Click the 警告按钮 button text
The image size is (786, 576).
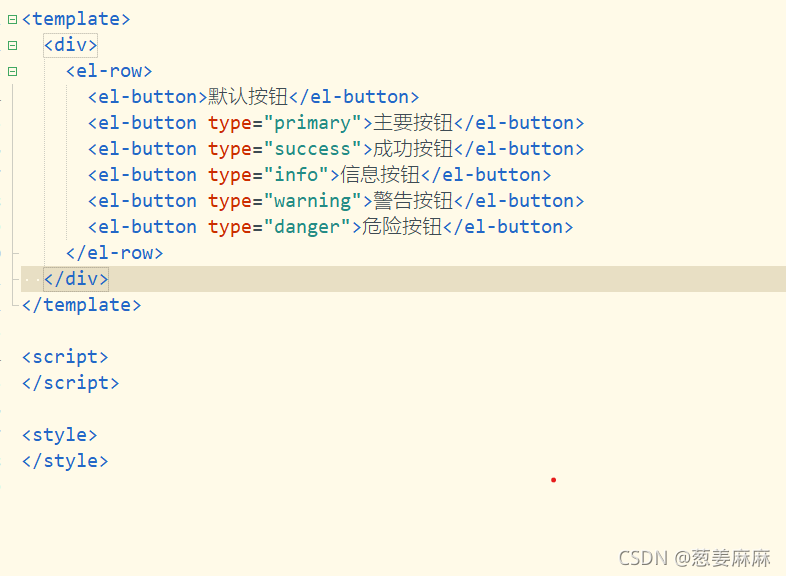(413, 201)
